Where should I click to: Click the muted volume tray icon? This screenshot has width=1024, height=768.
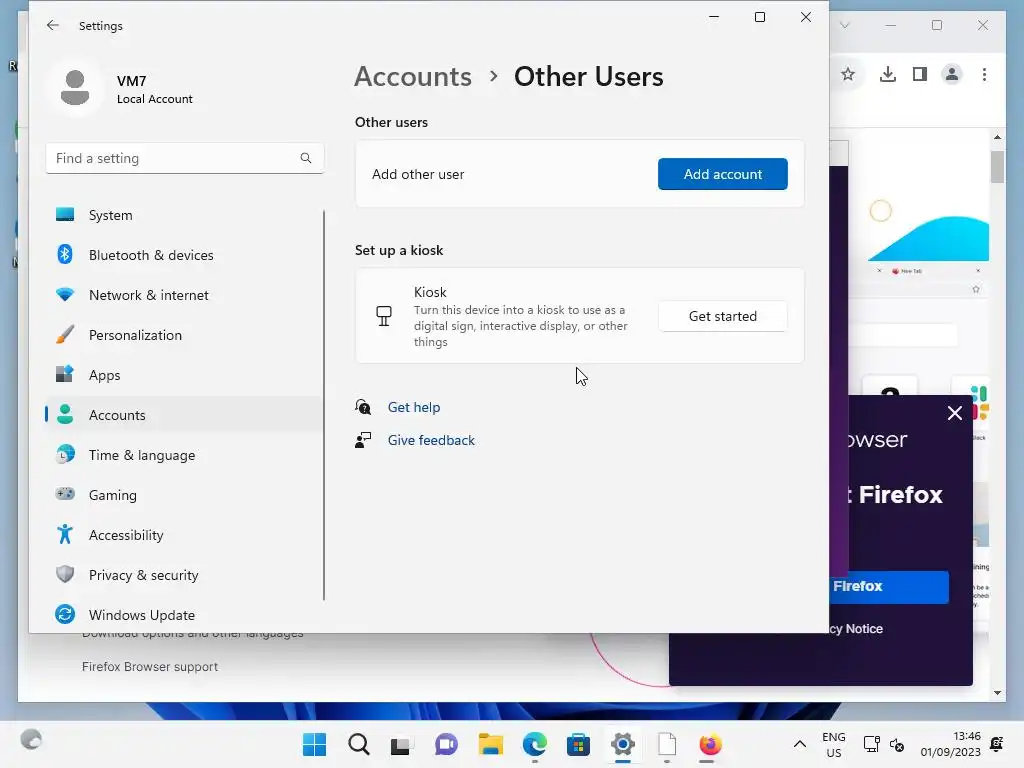(x=897, y=744)
